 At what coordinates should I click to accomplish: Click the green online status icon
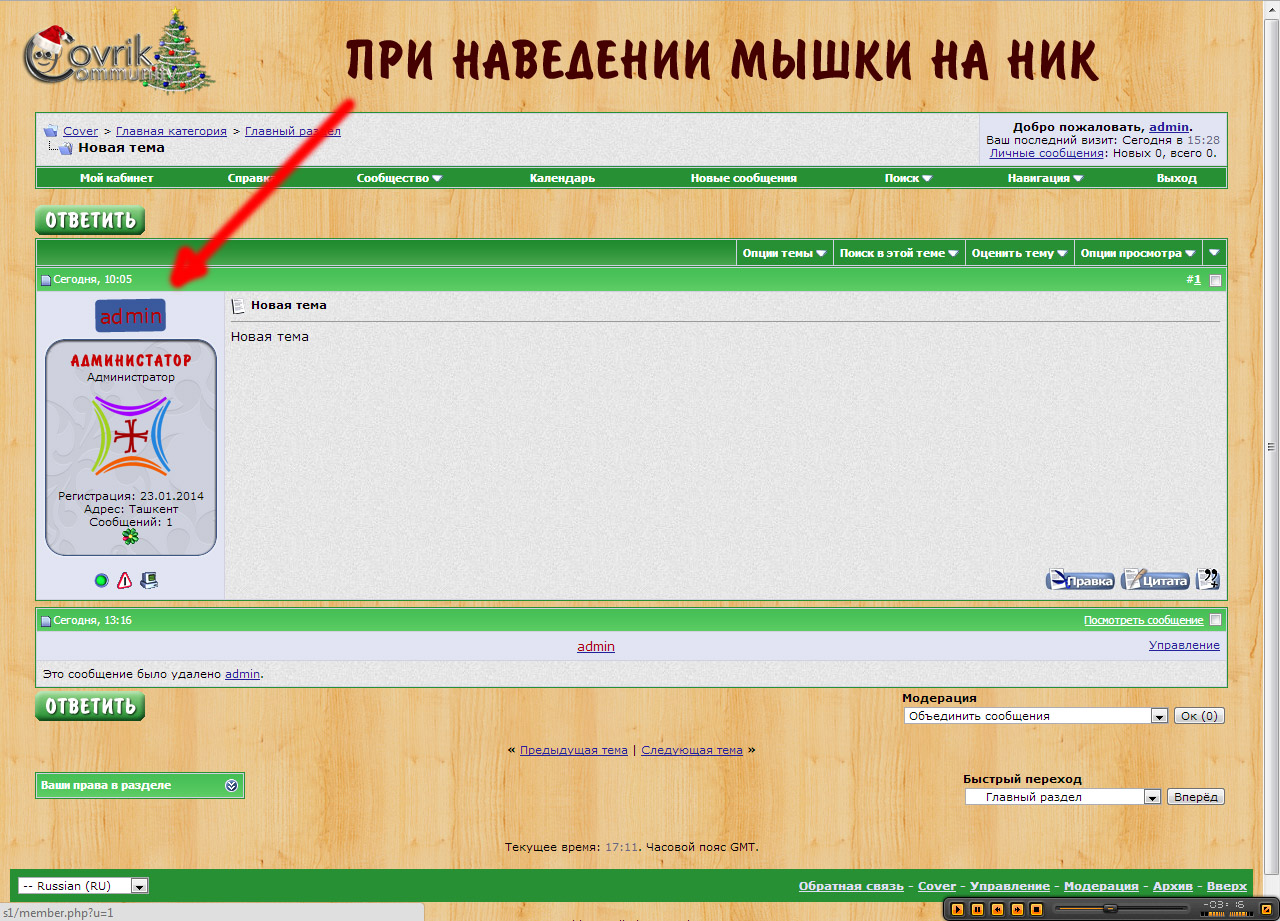[x=101, y=580]
